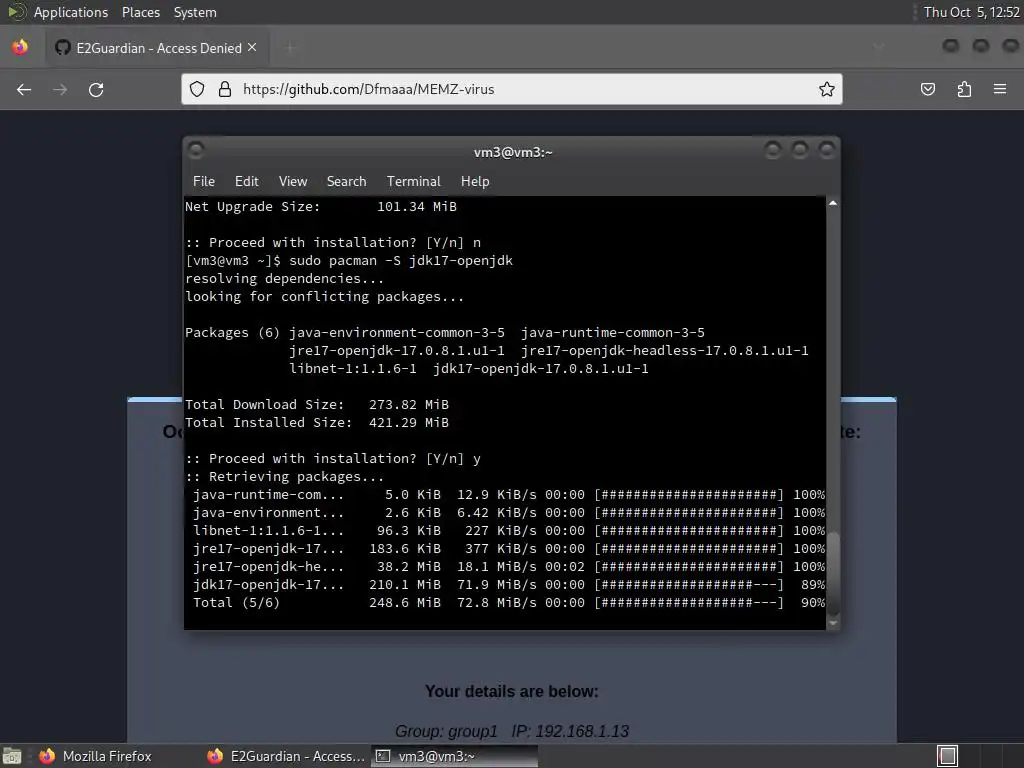The image size is (1024, 768).
Task: Open the terminal Edit menu
Action: 247,182
